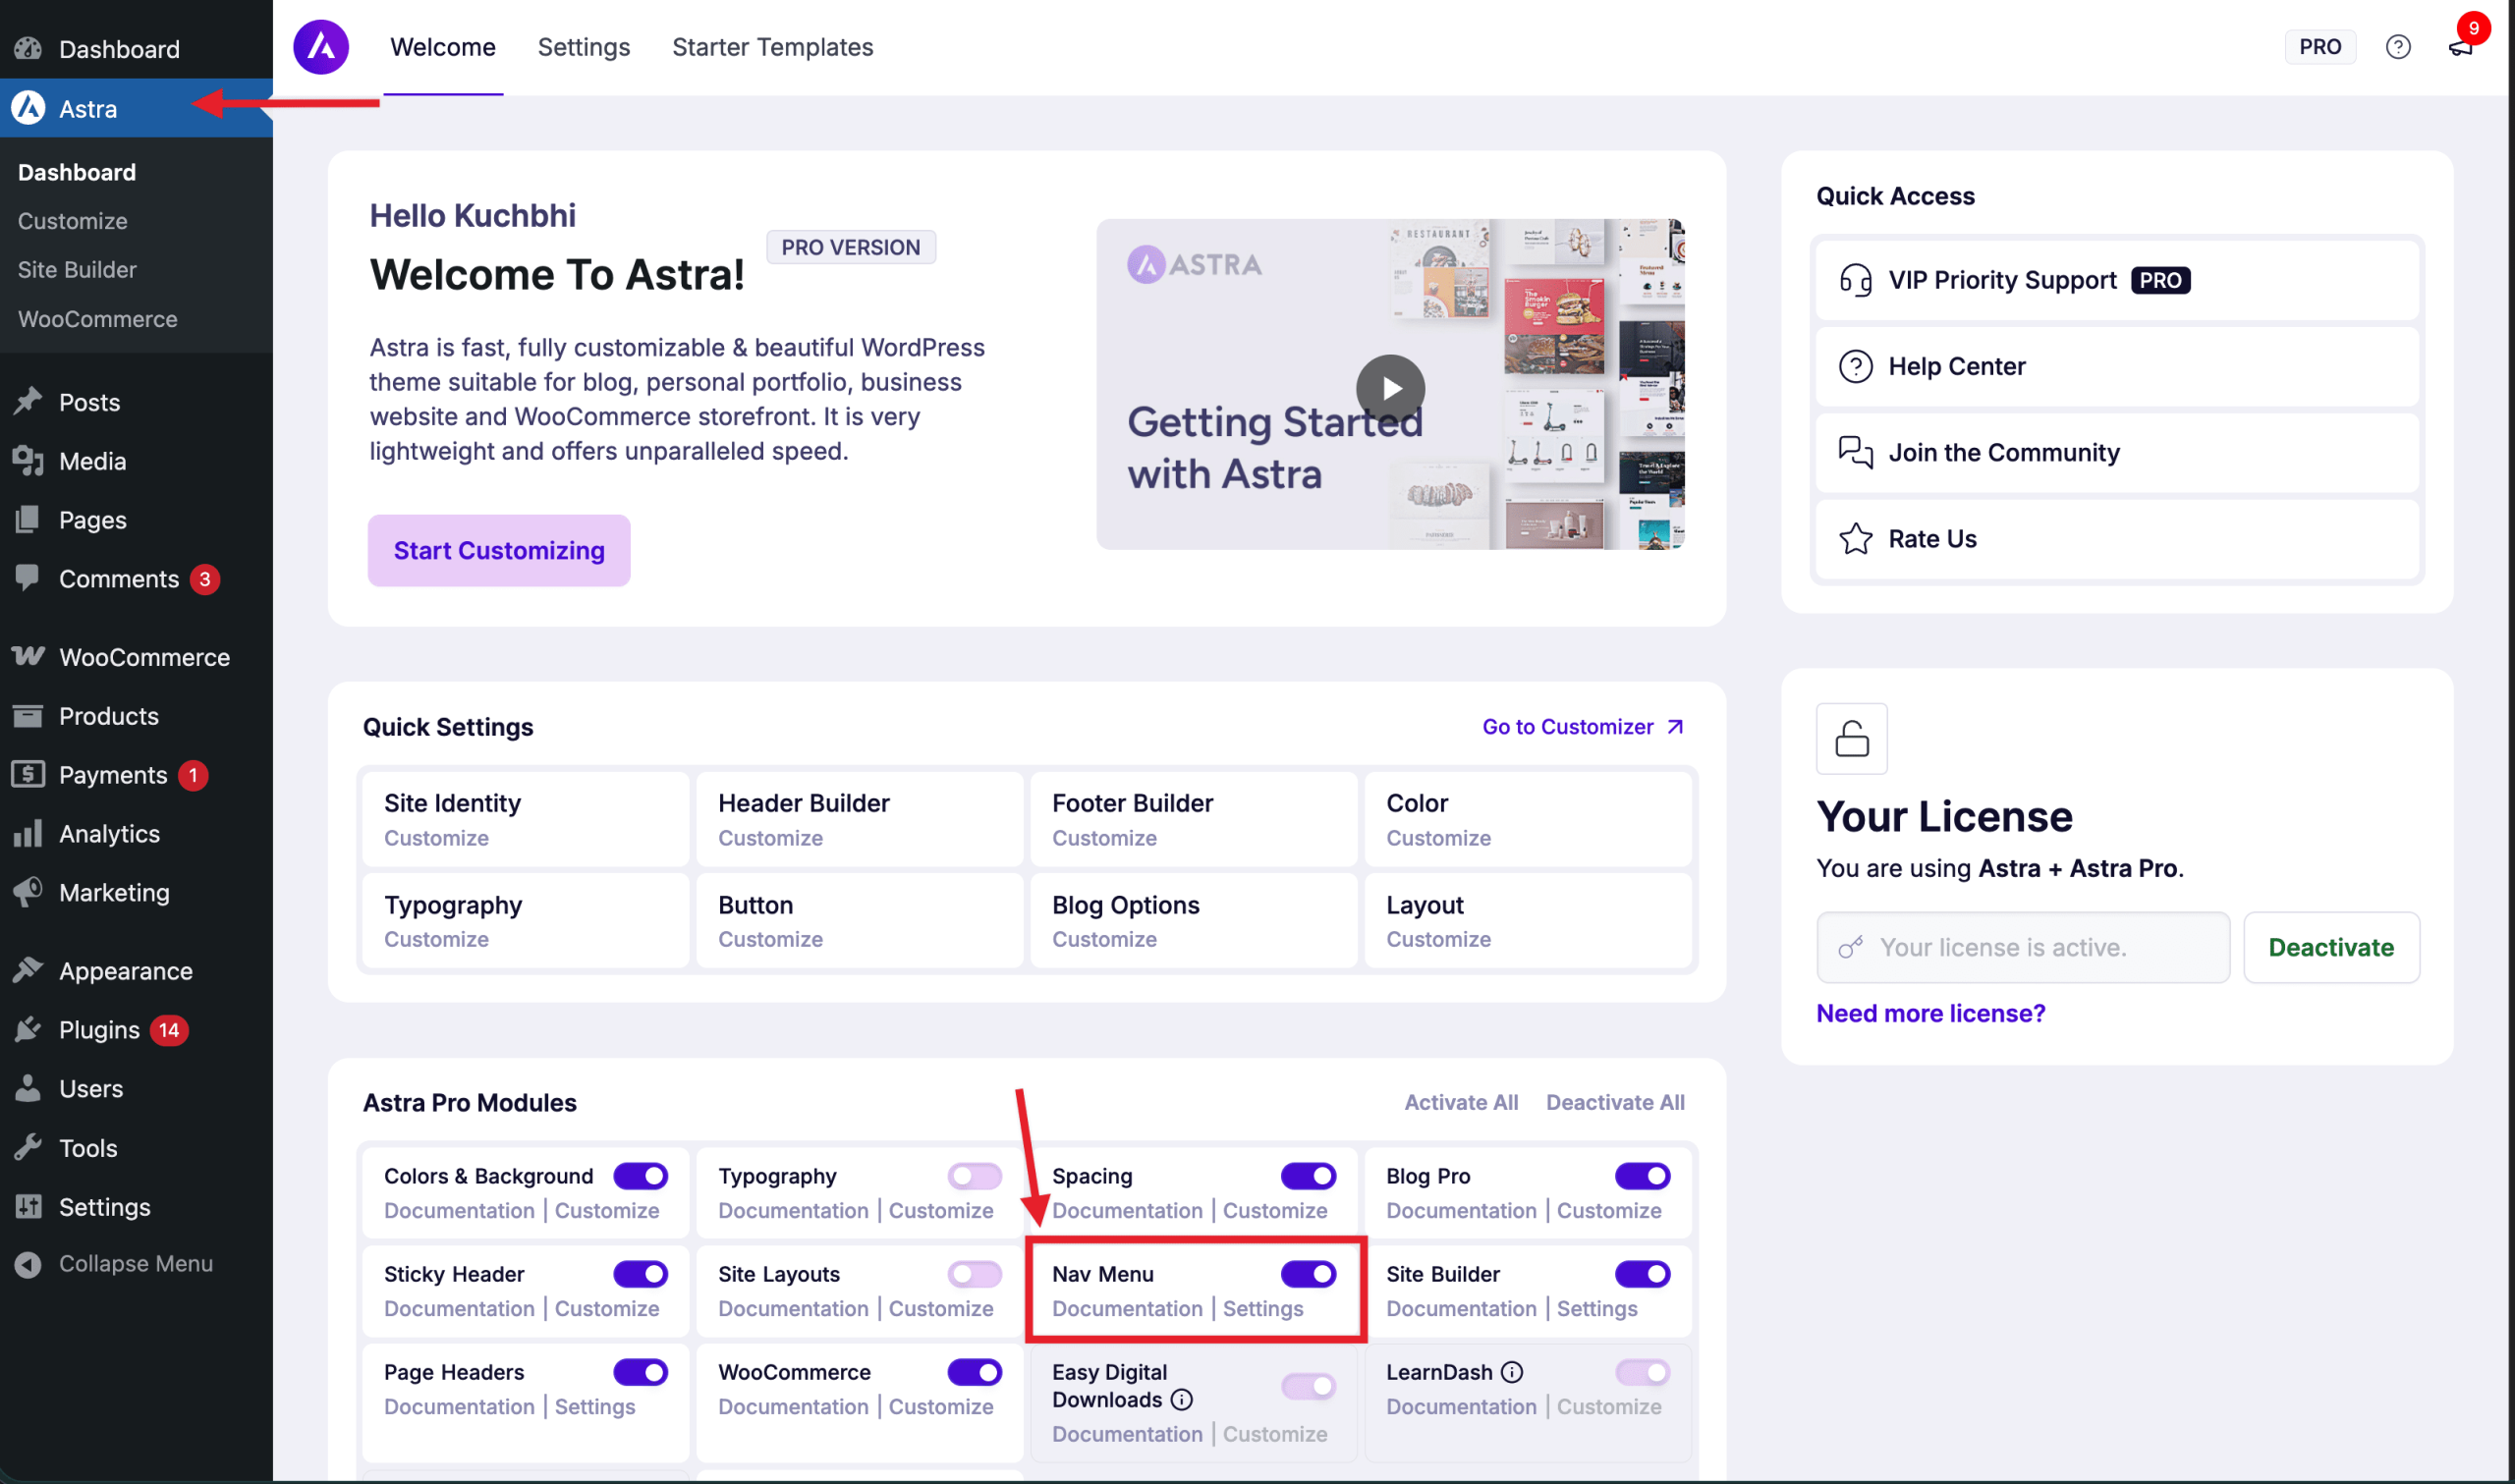The width and height of the screenshot is (2515, 1484).
Task: Switch to the Settings tab
Action: (583, 47)
